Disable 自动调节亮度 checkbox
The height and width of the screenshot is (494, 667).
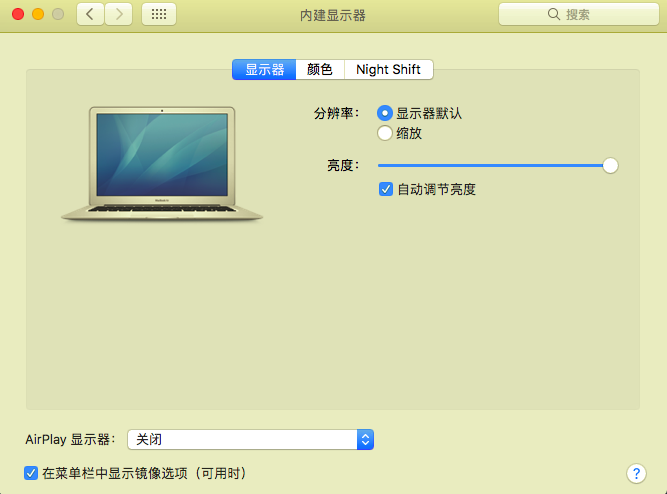[x=386, y=189]
